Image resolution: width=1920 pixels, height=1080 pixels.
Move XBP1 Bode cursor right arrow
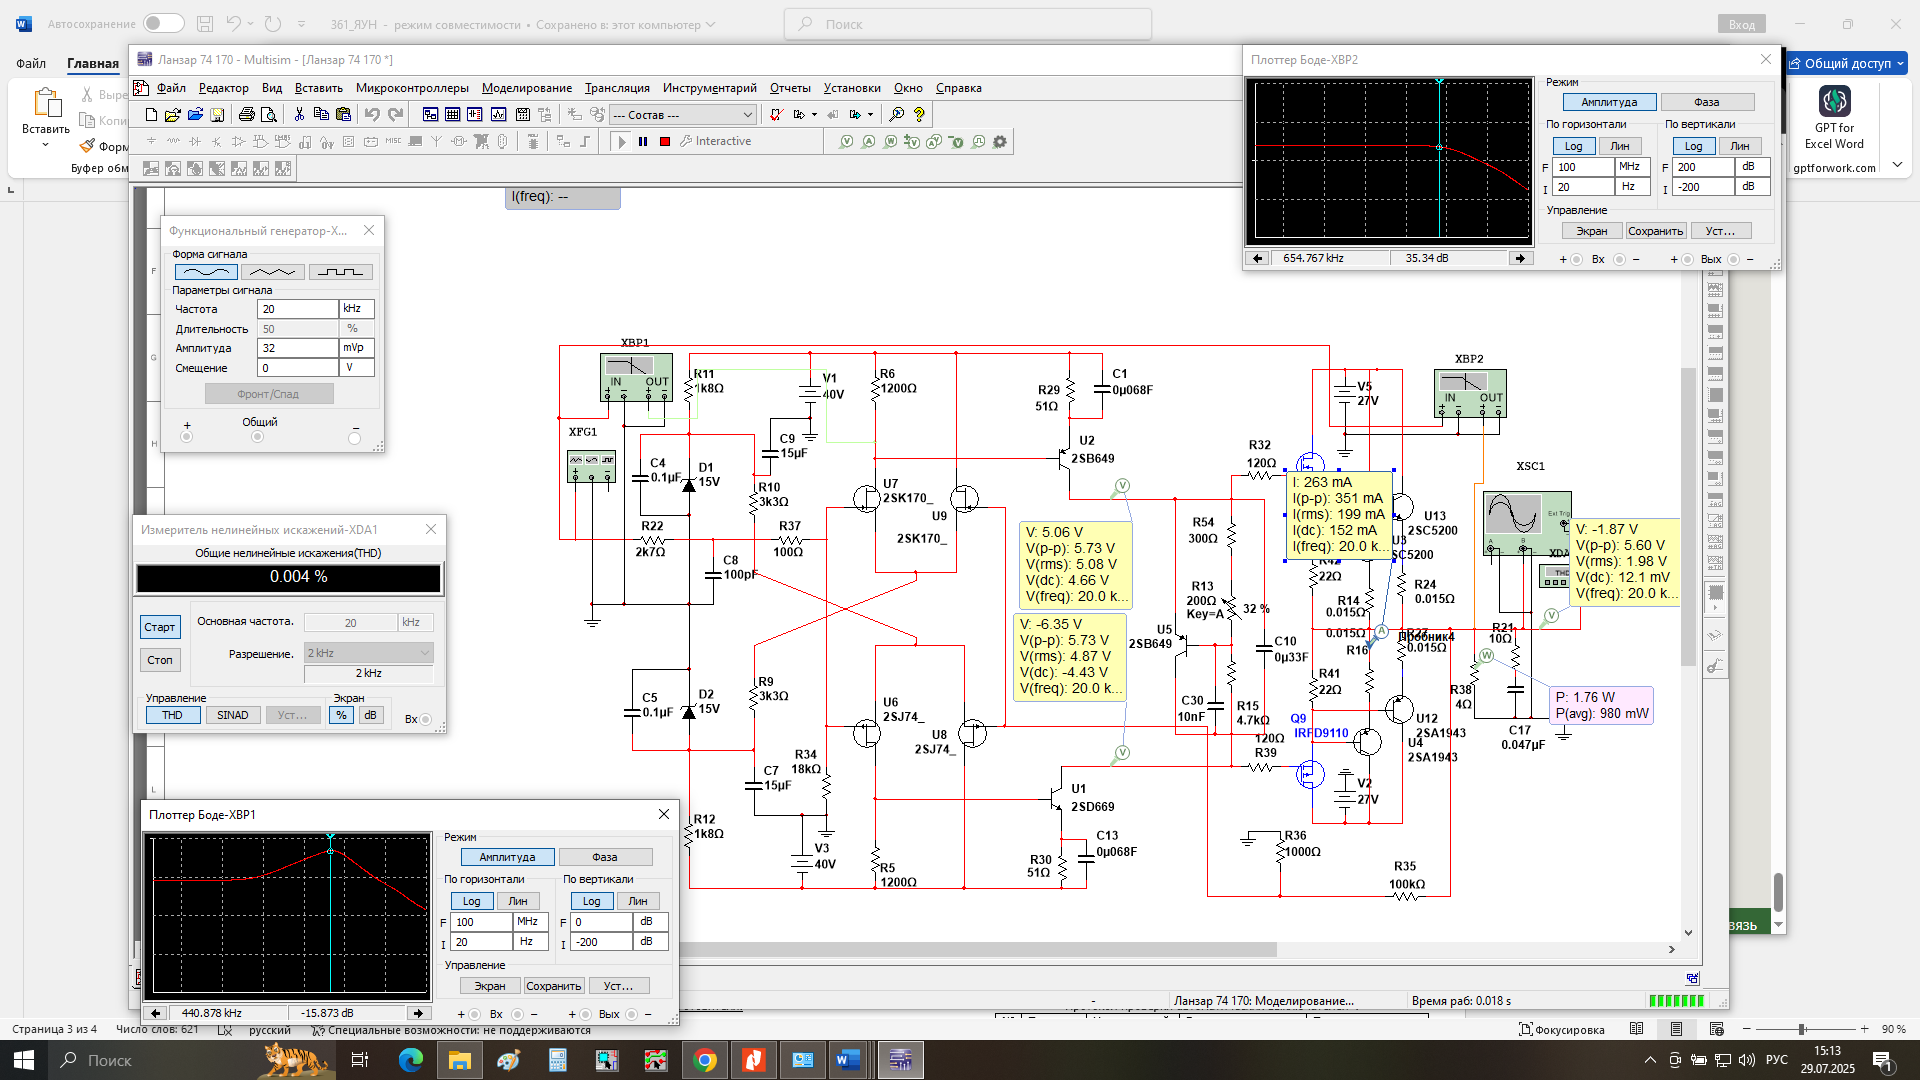pyautogui.click(x=419, y=1013)
